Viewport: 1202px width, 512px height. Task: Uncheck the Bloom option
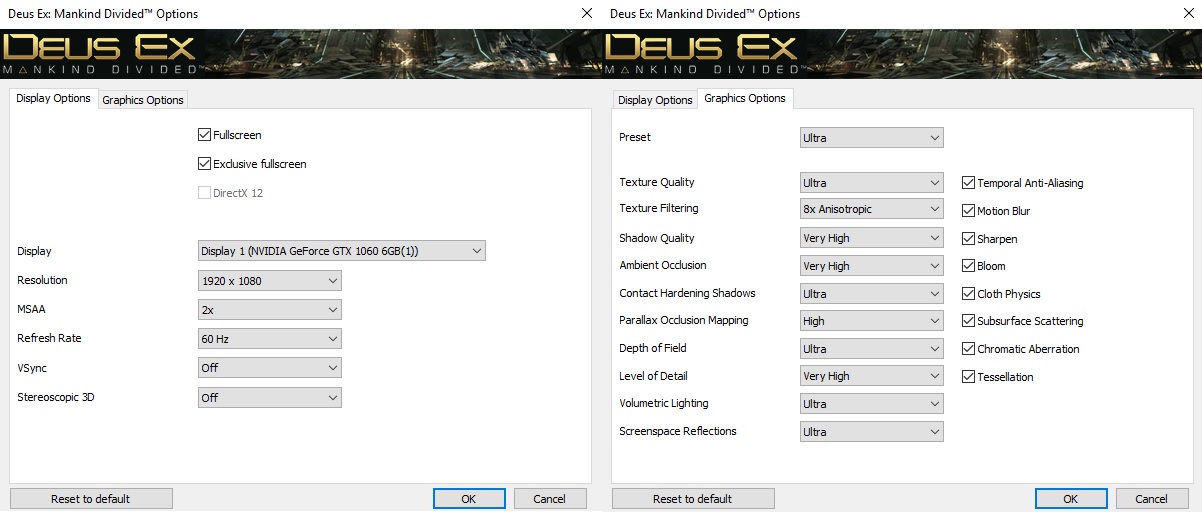click(968, 266)
